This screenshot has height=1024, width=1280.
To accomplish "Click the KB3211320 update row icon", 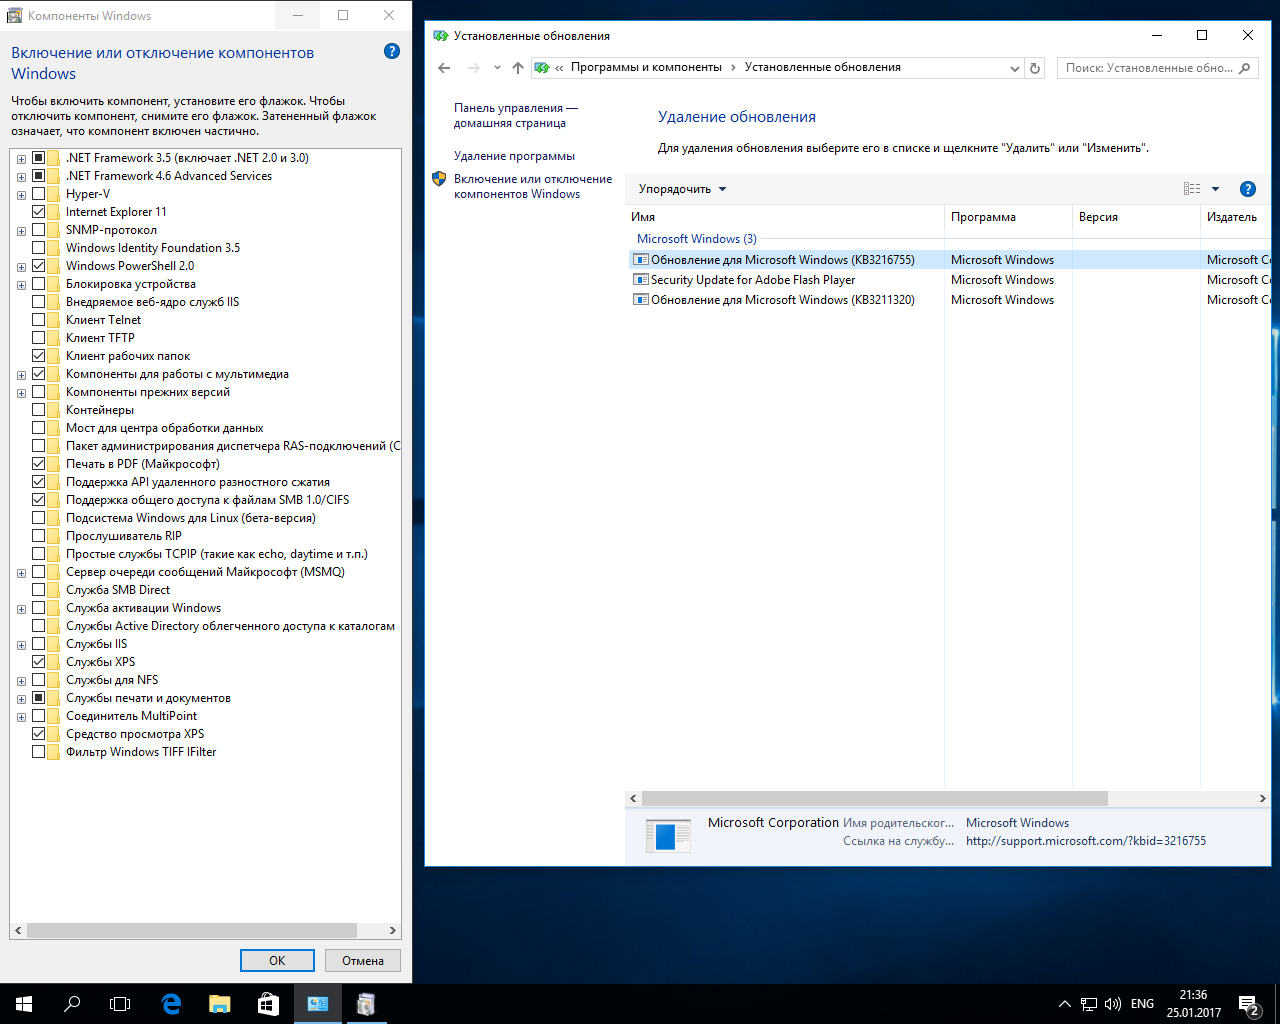I will 641,300.
